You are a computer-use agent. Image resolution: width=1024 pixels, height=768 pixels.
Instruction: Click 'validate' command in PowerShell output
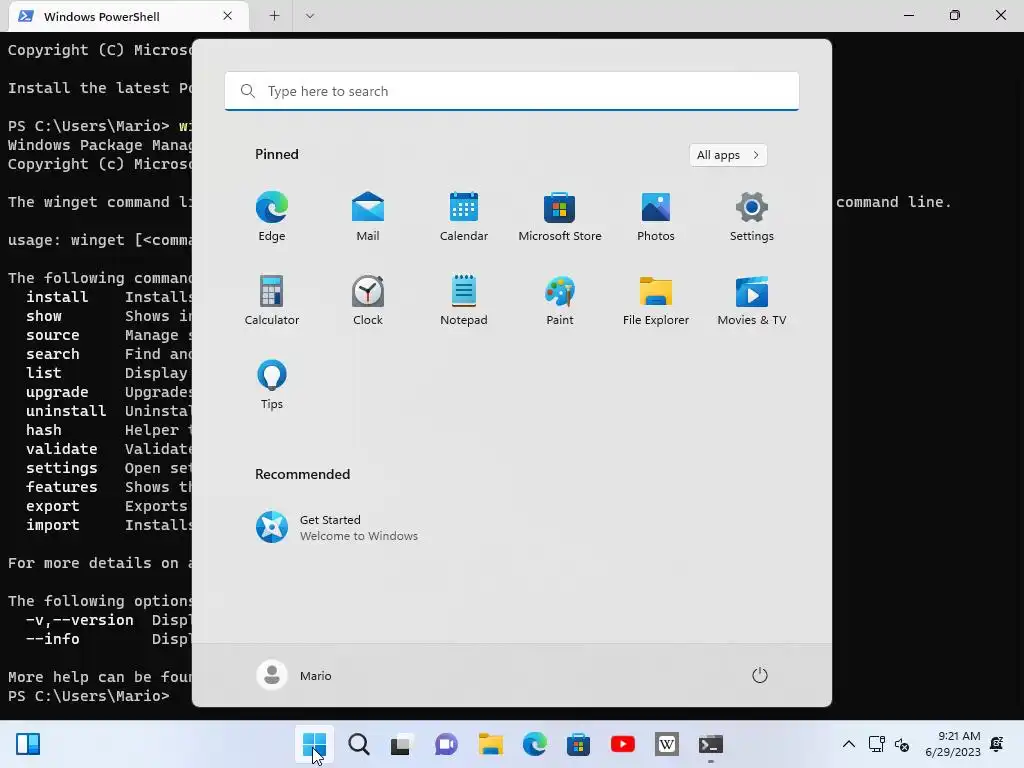click(x=61, y=449)
